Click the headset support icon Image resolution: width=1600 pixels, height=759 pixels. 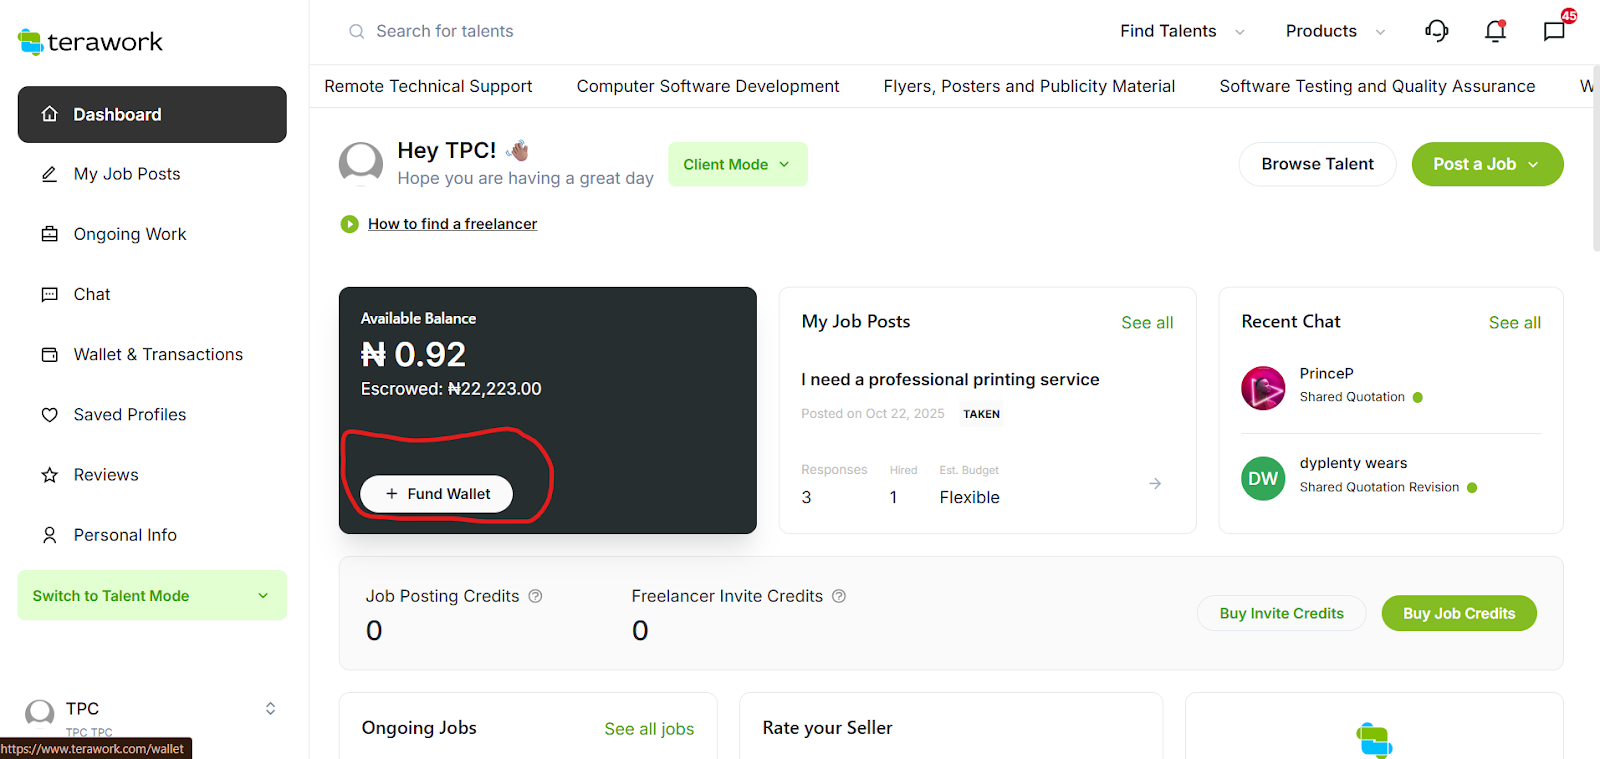1436,31
